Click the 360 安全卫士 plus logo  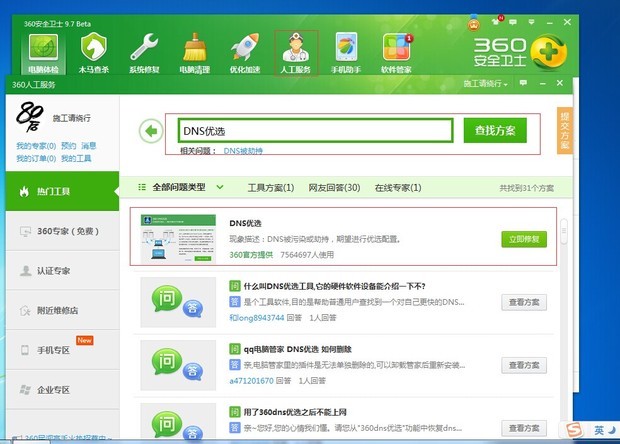click(548, 52)
